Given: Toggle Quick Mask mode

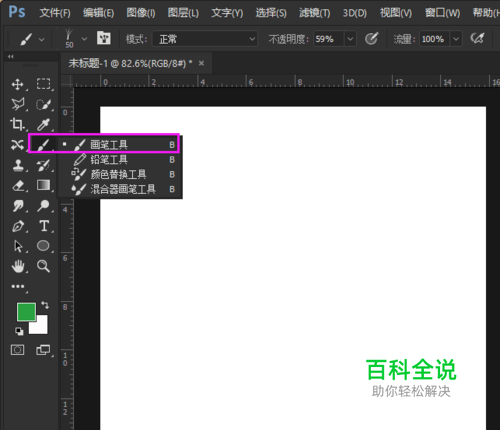Looking at the screenshot, I should click(x=17, y=350).
